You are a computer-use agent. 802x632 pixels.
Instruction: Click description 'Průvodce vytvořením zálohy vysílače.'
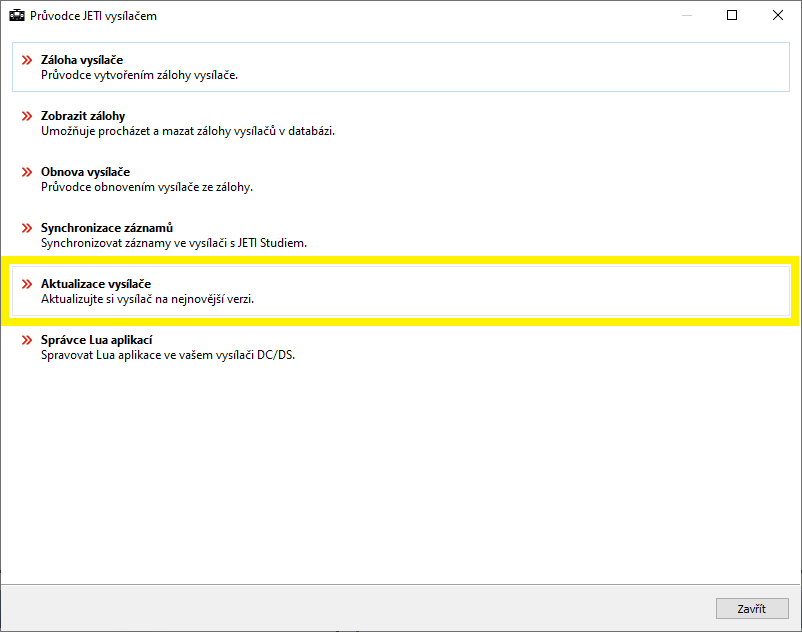pos(140,75)
